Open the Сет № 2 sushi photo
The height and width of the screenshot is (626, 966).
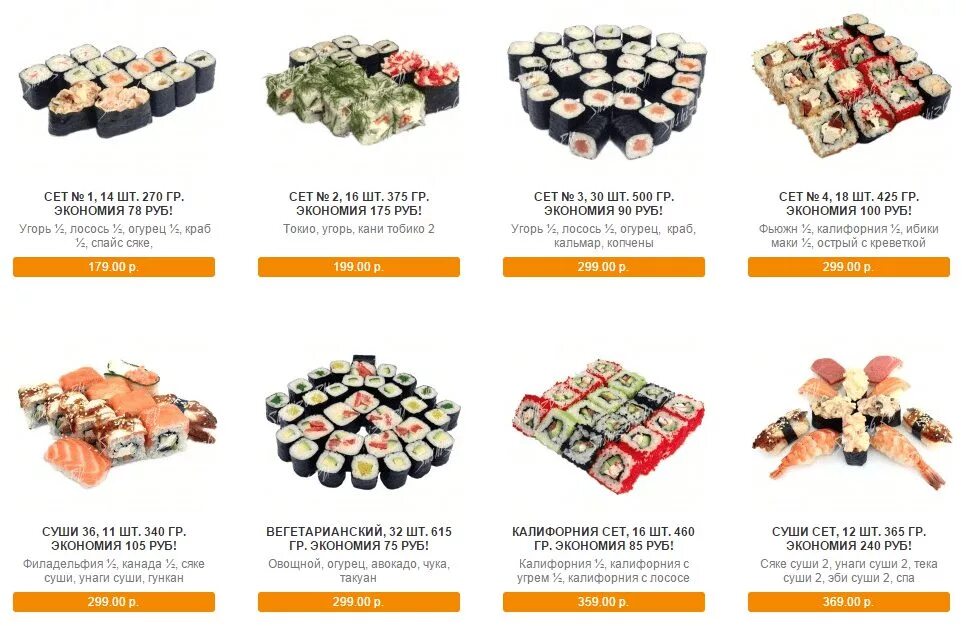click(362, 81)
